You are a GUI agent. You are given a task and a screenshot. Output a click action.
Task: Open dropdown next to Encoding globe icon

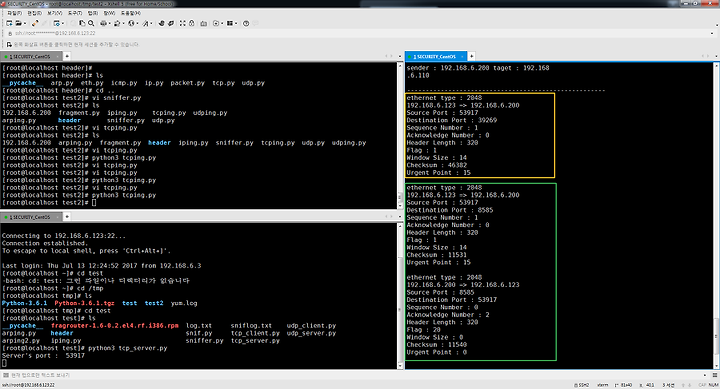[x=137, y=23]
